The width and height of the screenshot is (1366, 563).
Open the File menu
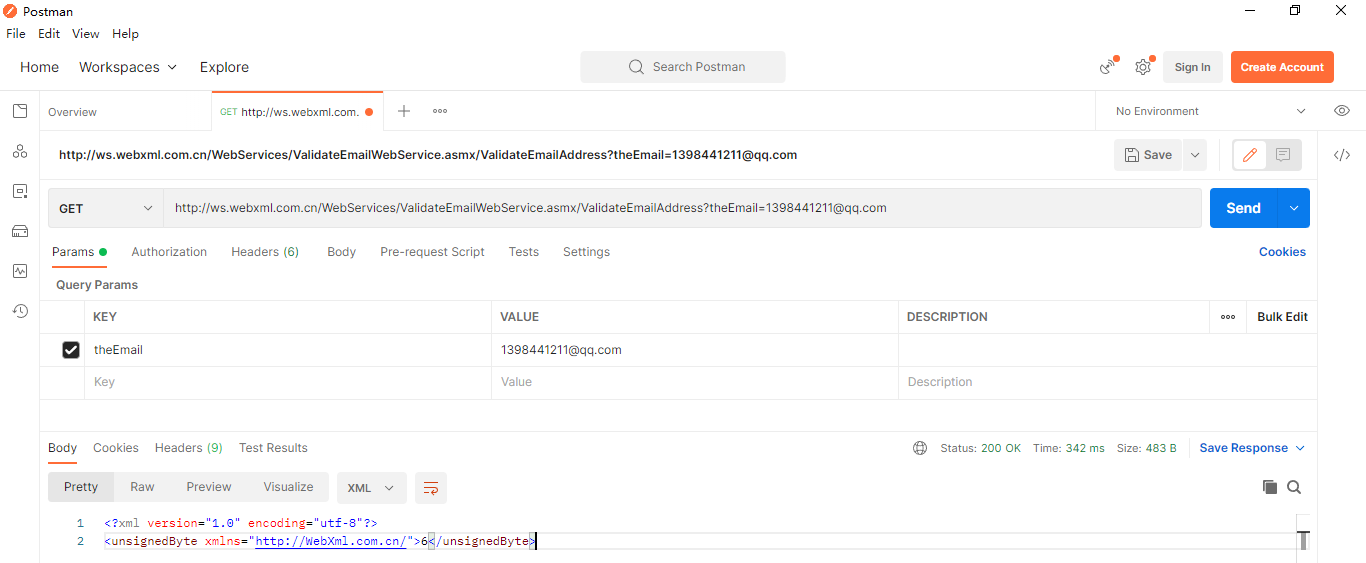16,34
